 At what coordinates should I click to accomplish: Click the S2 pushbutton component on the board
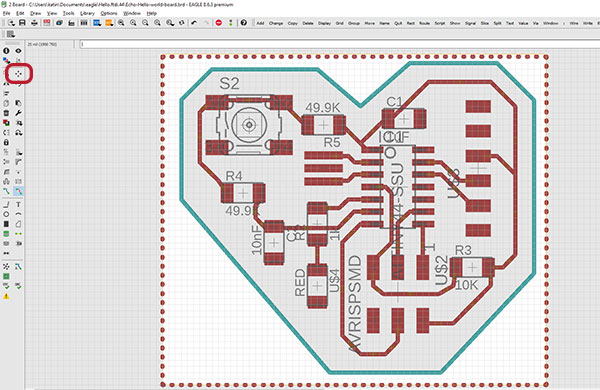click(249, 125)
